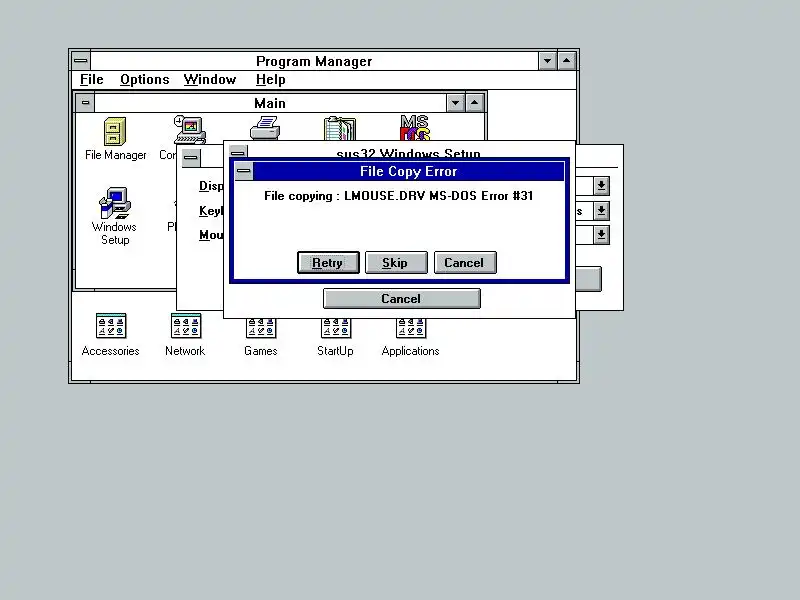Click Cancel inside File Copy Error dialog
This screenshot has width=800, height=600.
click(x=465, y=262)
